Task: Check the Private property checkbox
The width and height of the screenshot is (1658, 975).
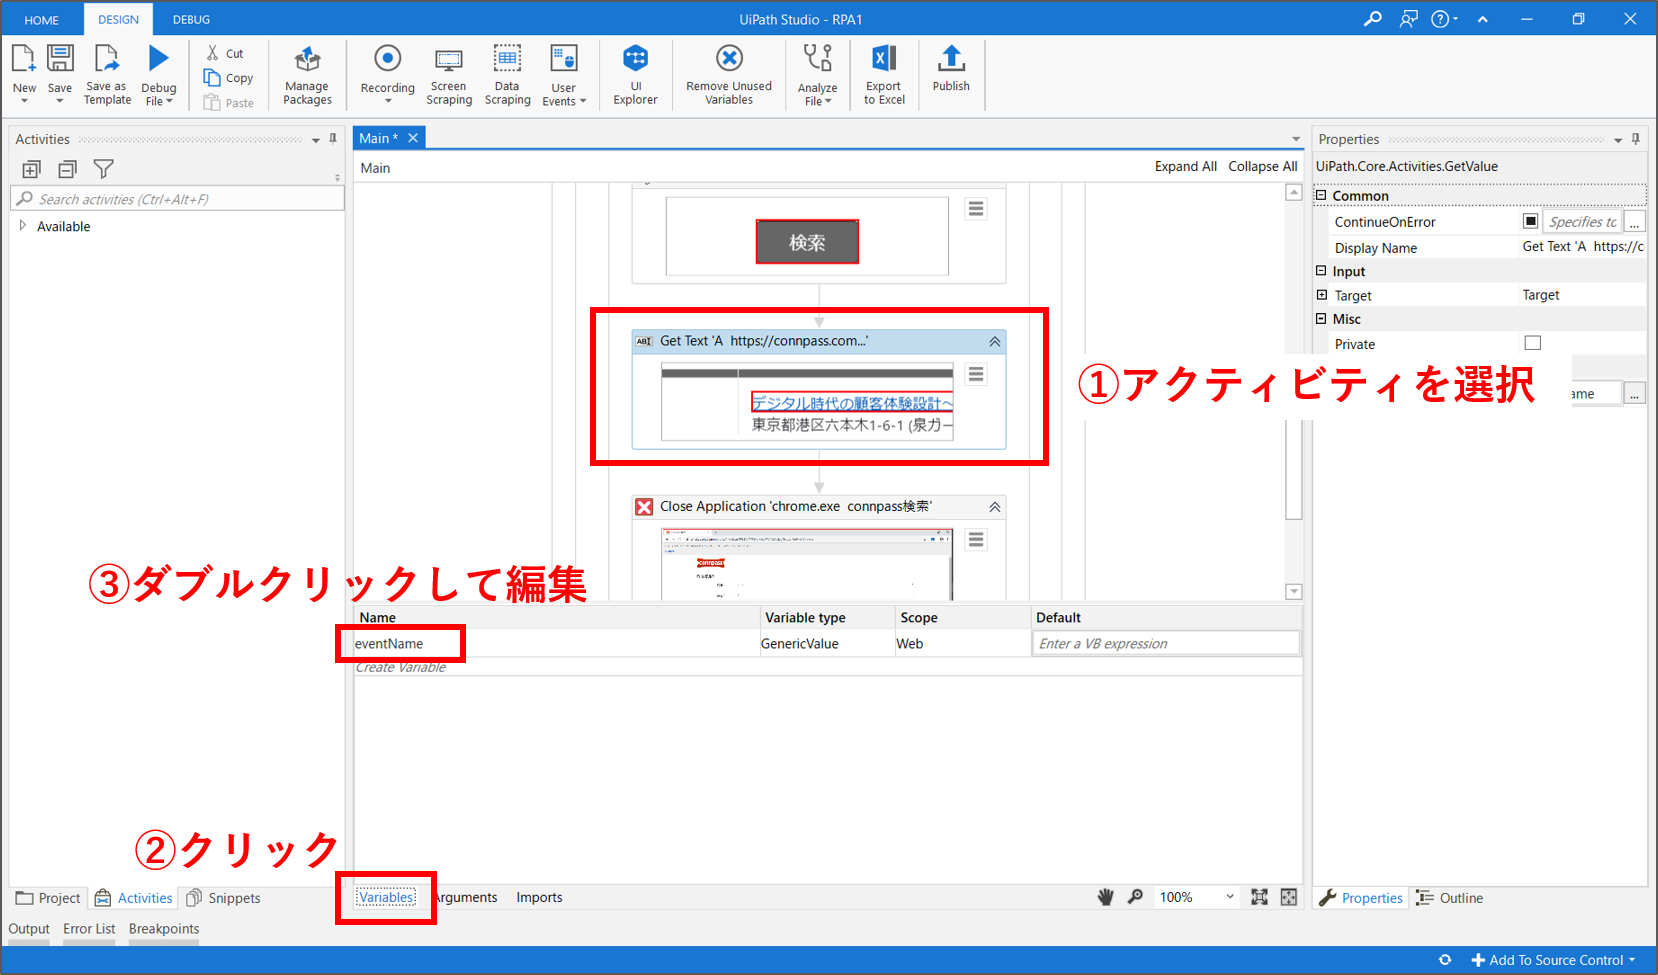Action: click(x=1532, y=343)
